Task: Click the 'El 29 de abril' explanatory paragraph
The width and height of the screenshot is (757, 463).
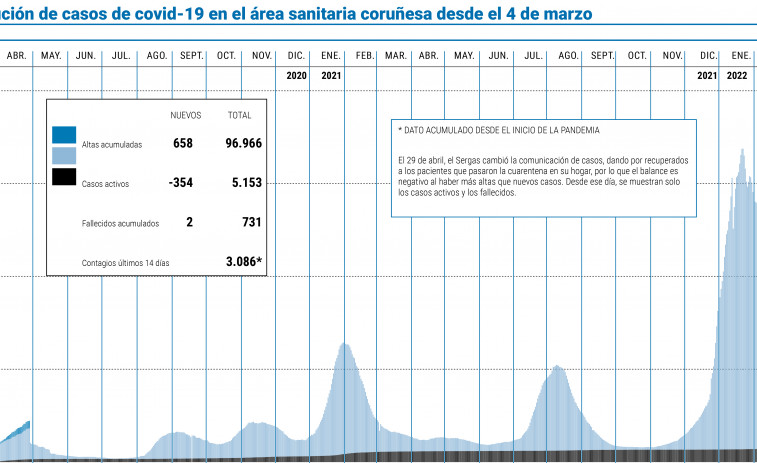Action: (x=543, y=176)
